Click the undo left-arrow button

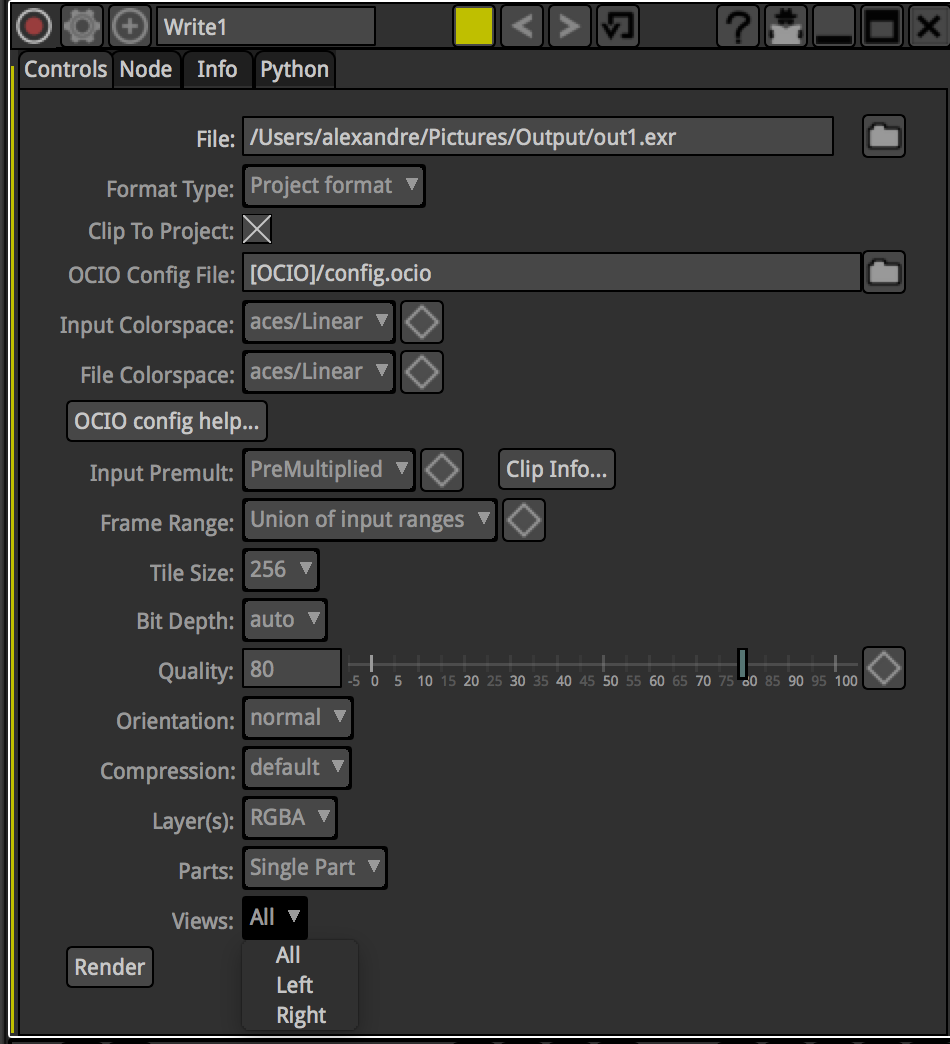520,26
